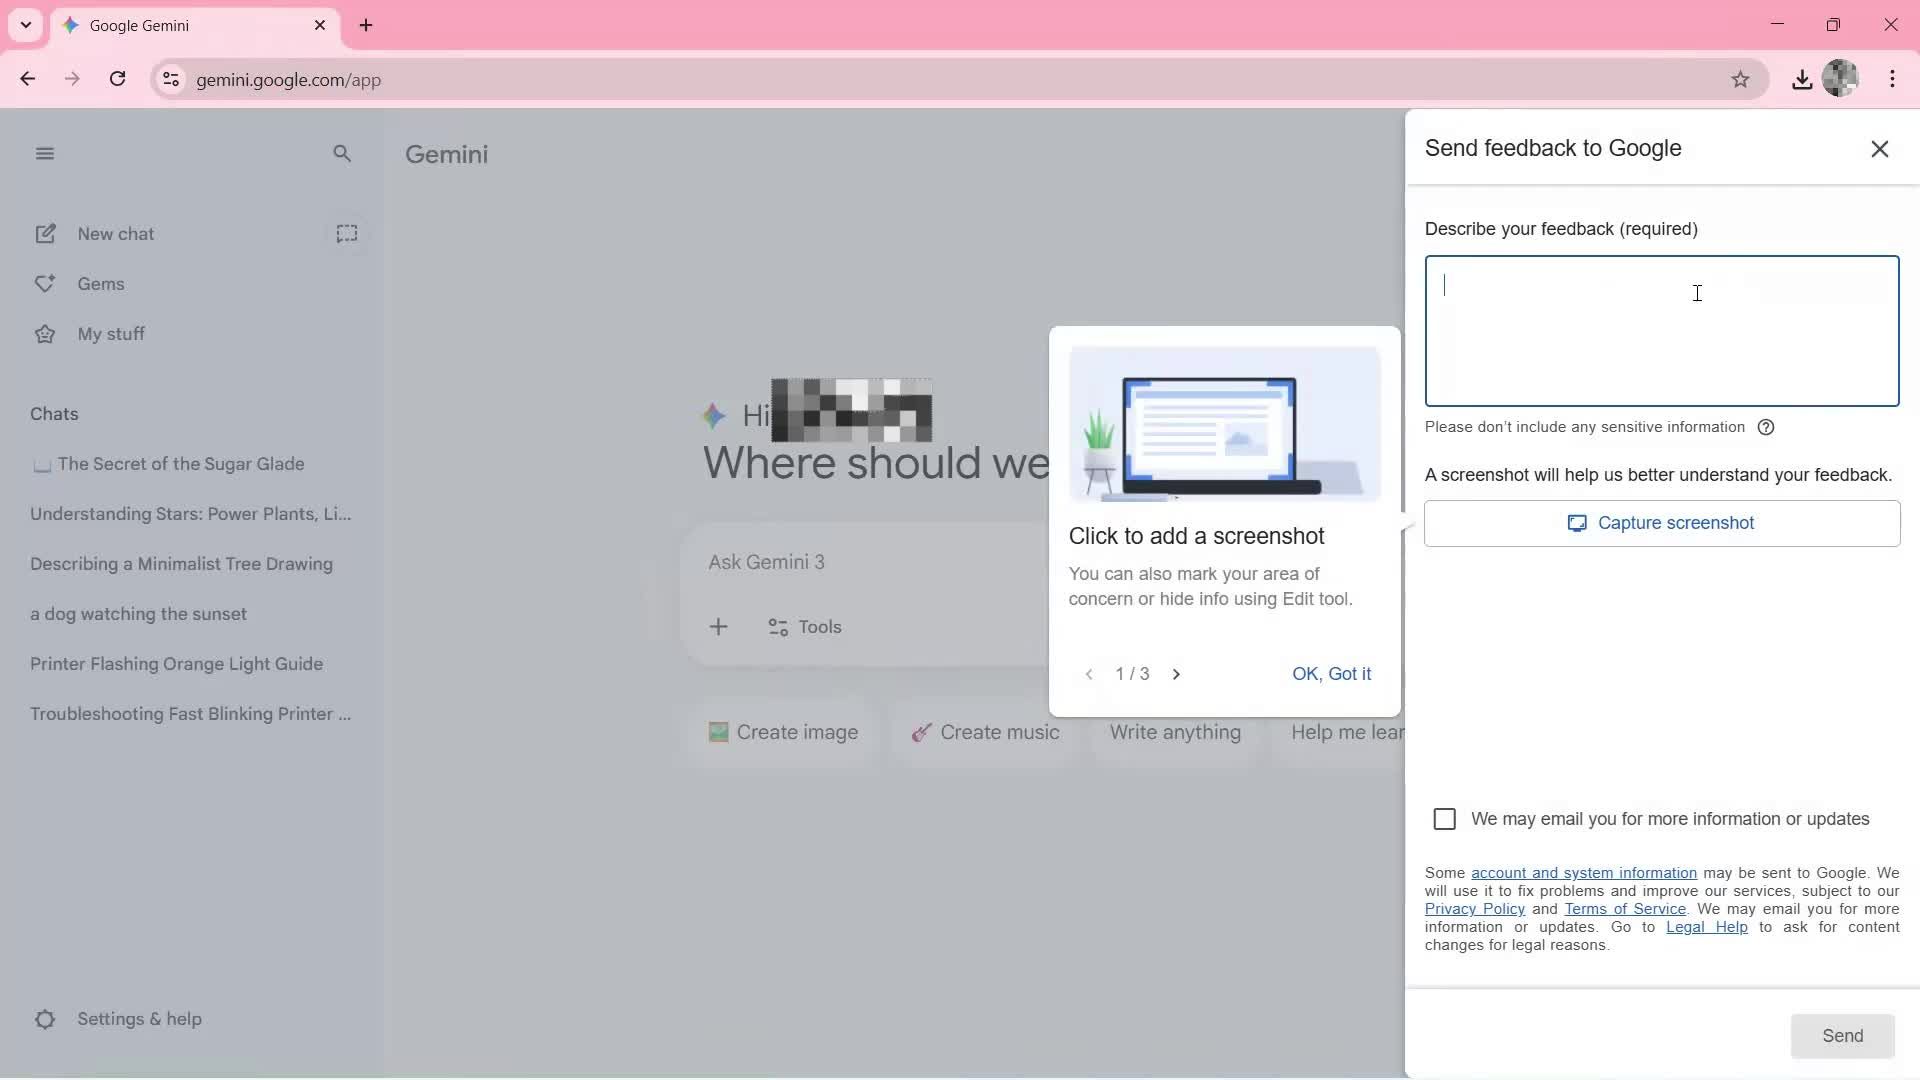Click the plus icon to add an attachment
This screenshot has width=1920, height=1080.
tap(719, 626)
